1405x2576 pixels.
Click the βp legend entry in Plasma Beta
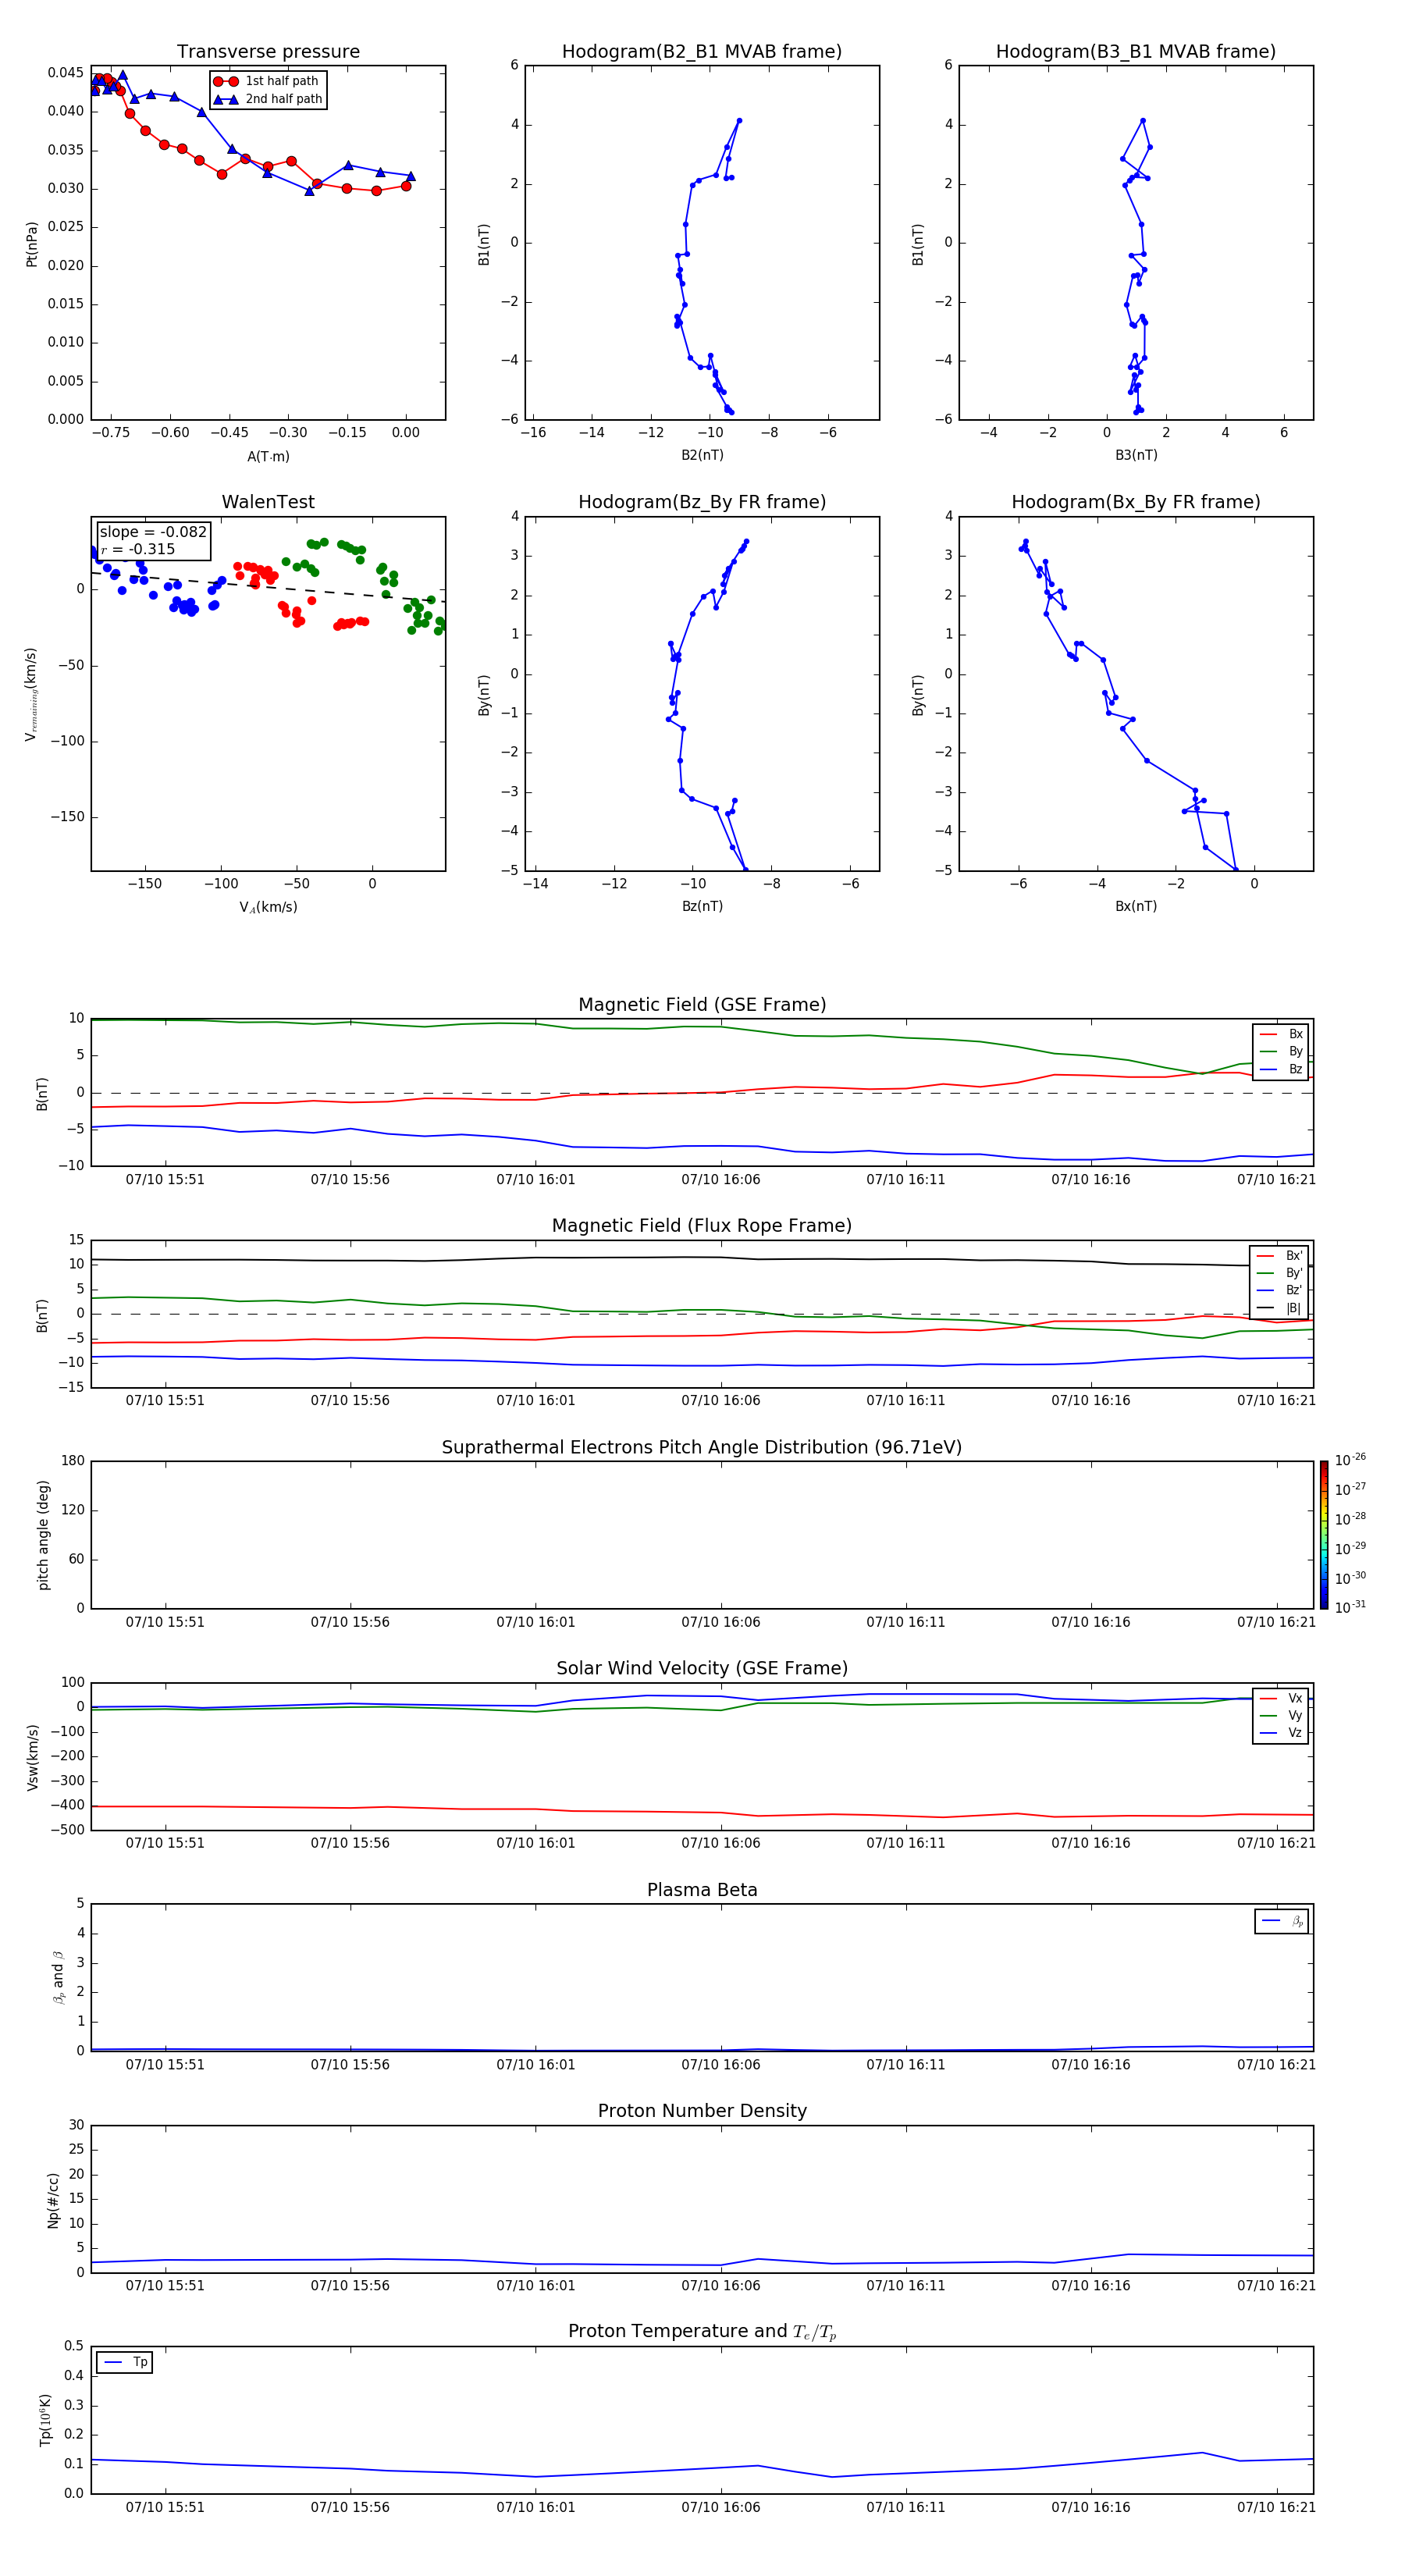(1282, 1921)
